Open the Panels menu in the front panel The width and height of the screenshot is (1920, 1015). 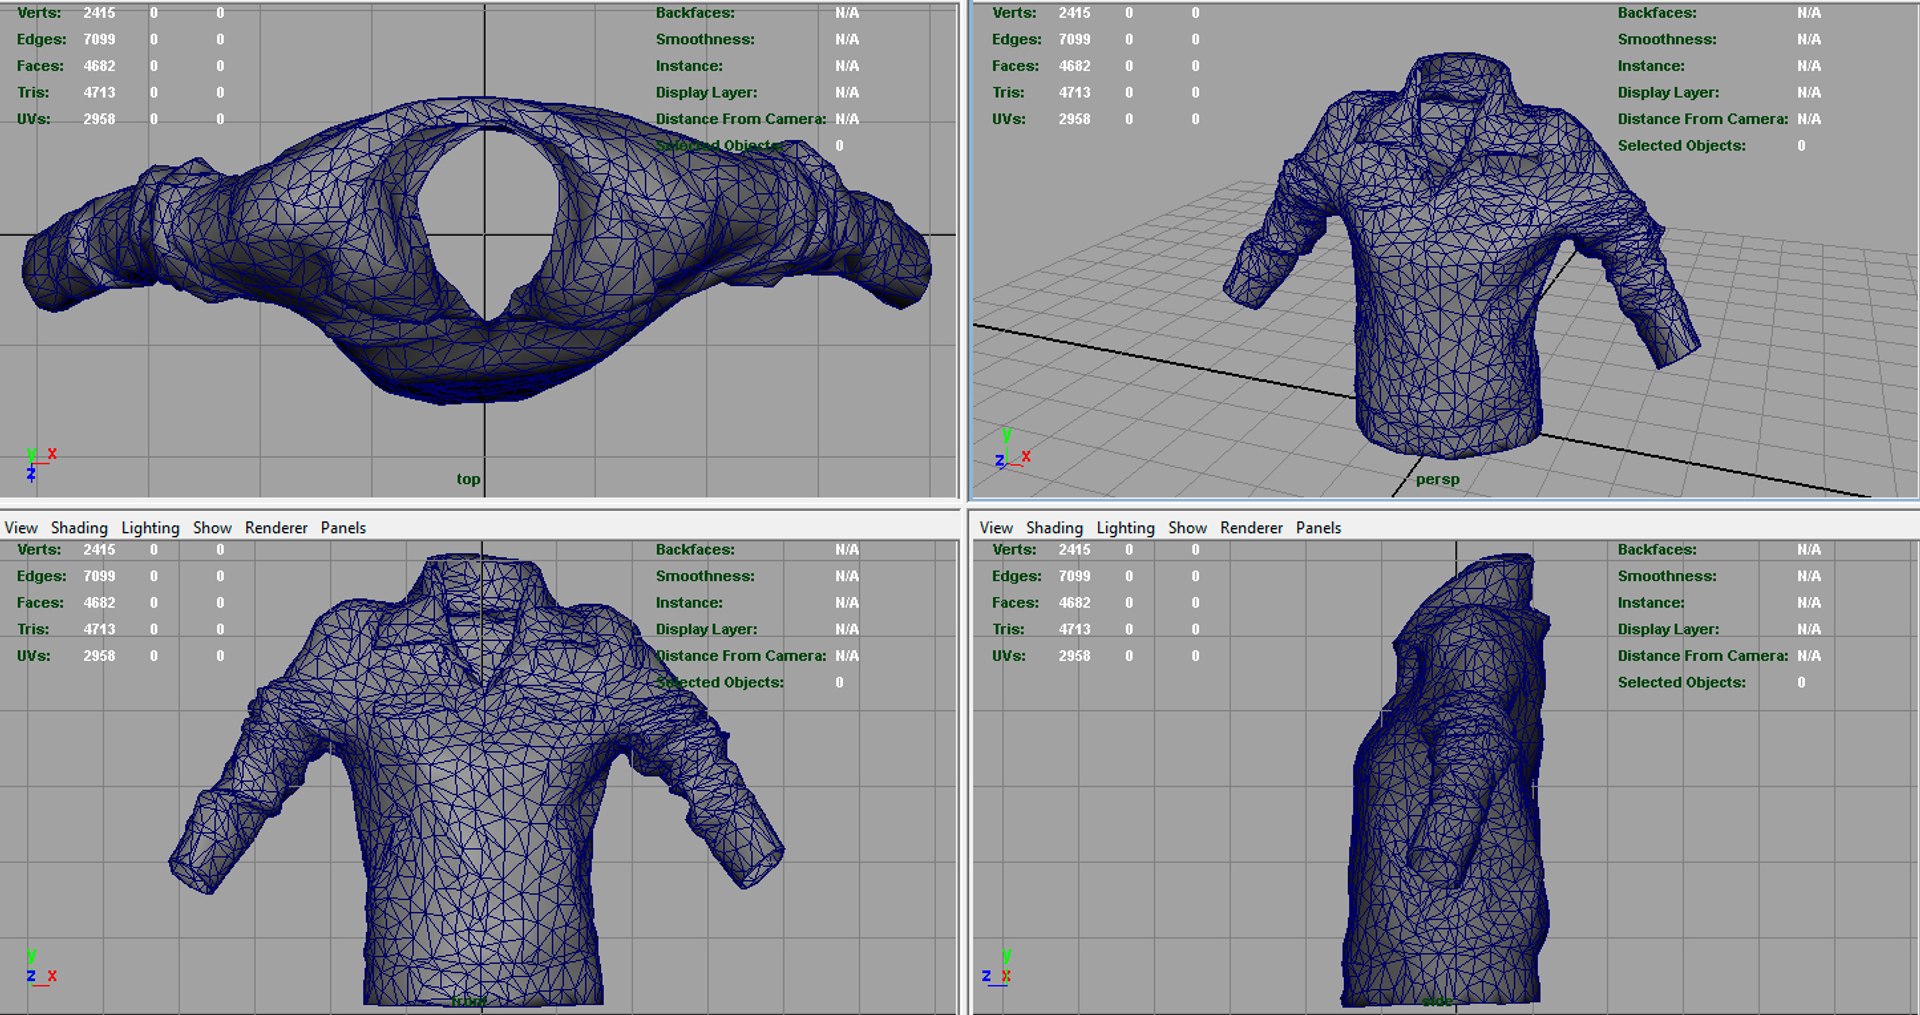(343, 528)
